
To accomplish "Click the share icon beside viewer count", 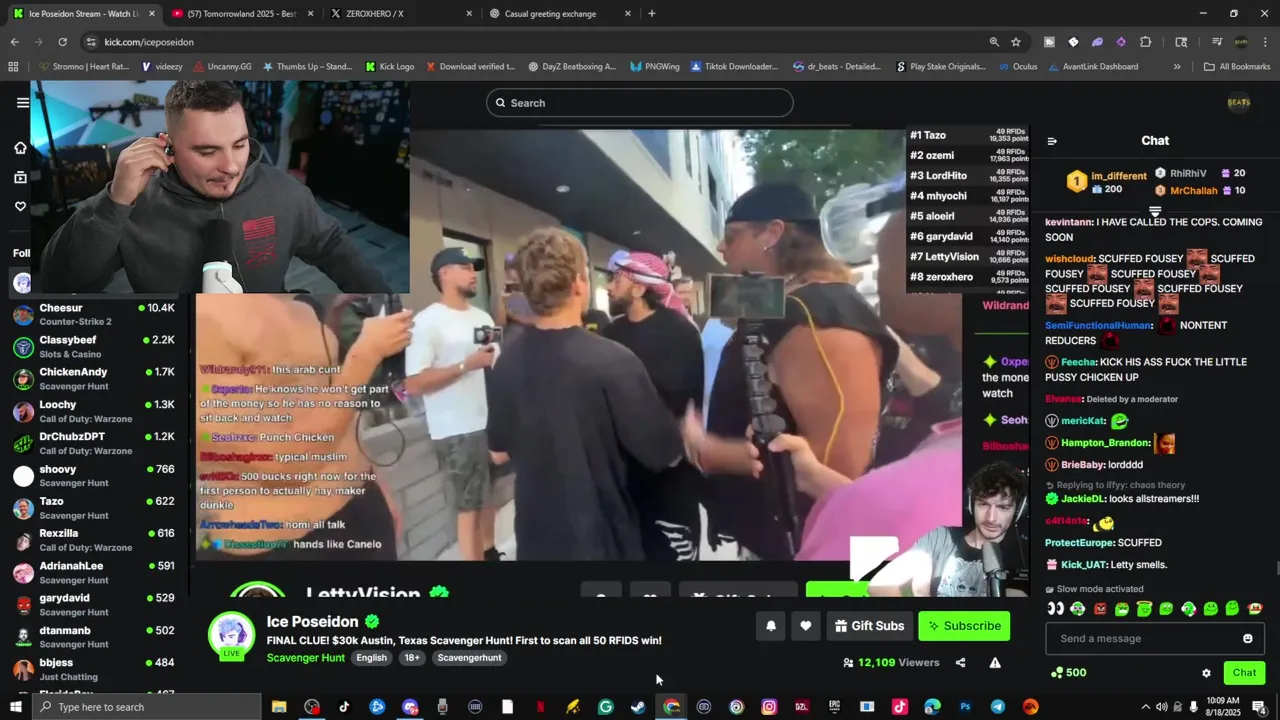I will click(x=960, y=662).
